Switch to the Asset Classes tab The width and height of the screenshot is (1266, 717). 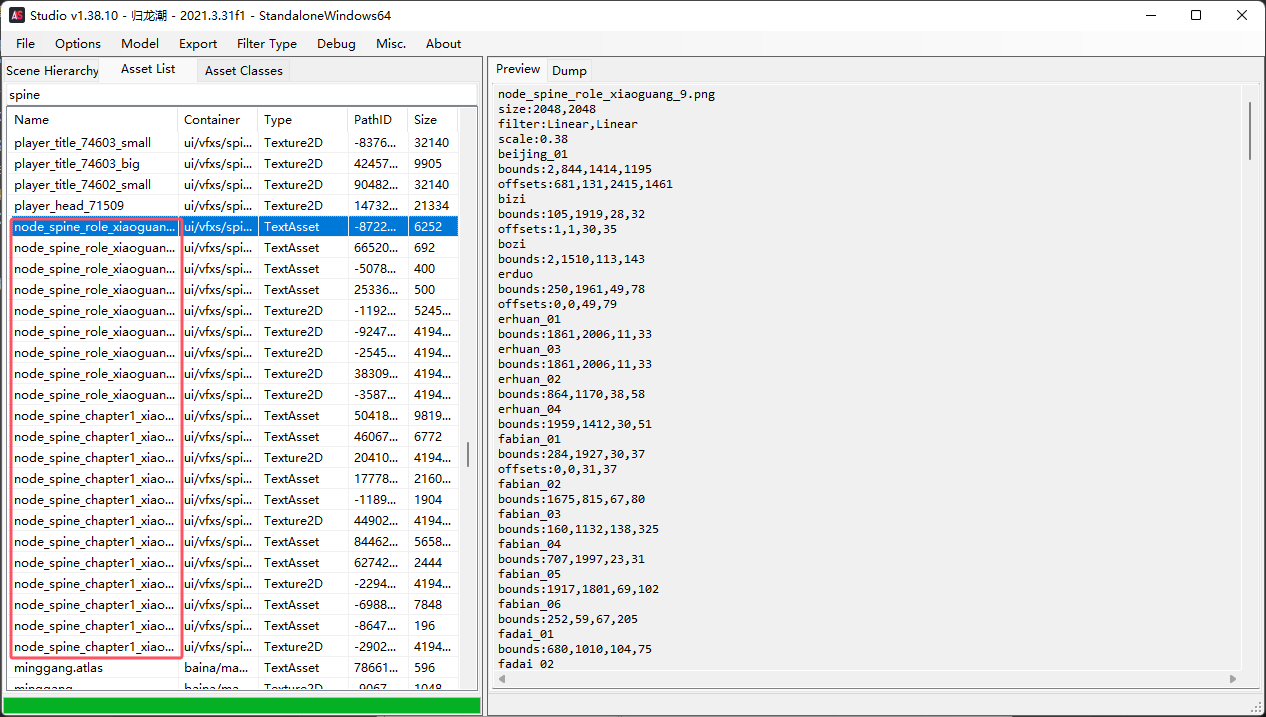coord(244,71)
